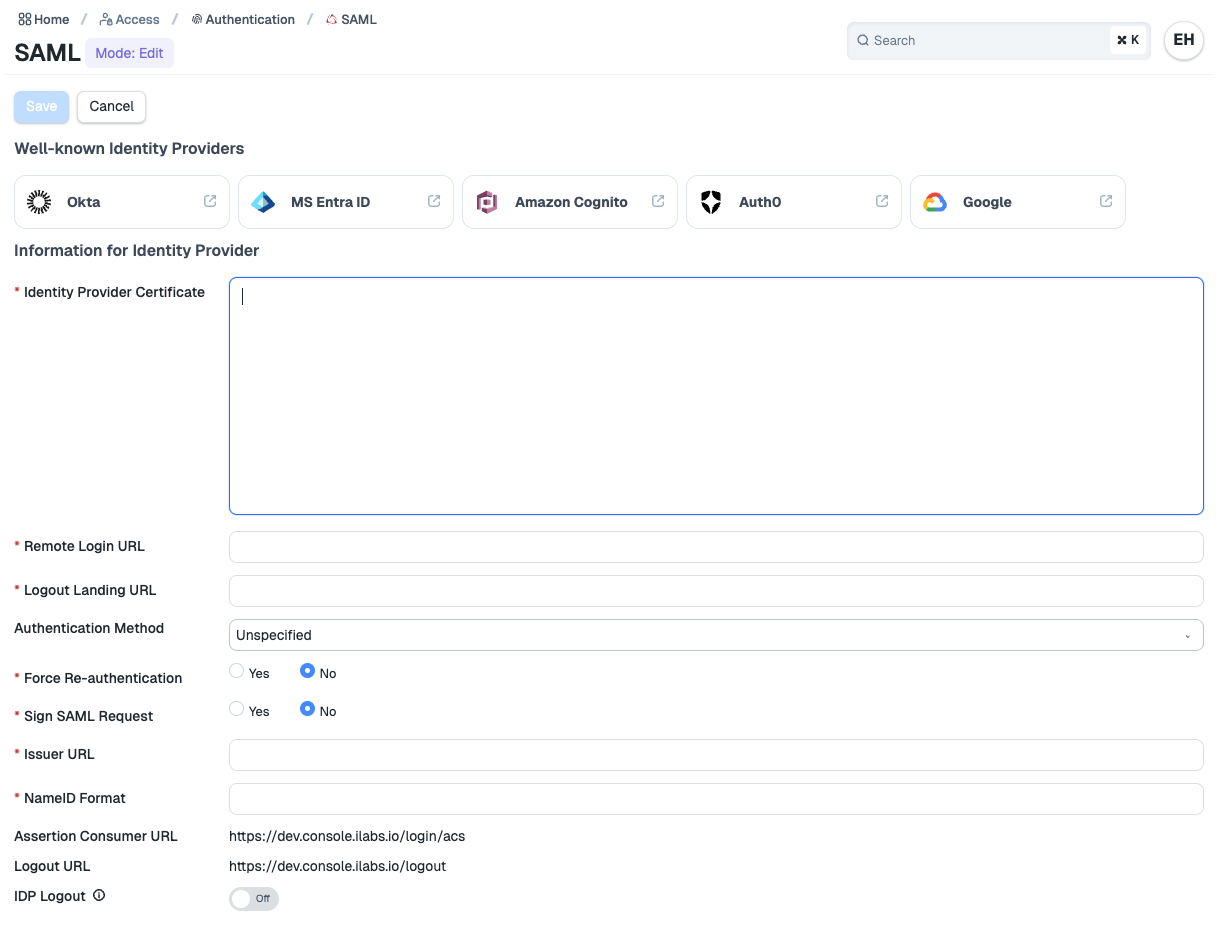Expand the Unspecified selection list

1188,635
